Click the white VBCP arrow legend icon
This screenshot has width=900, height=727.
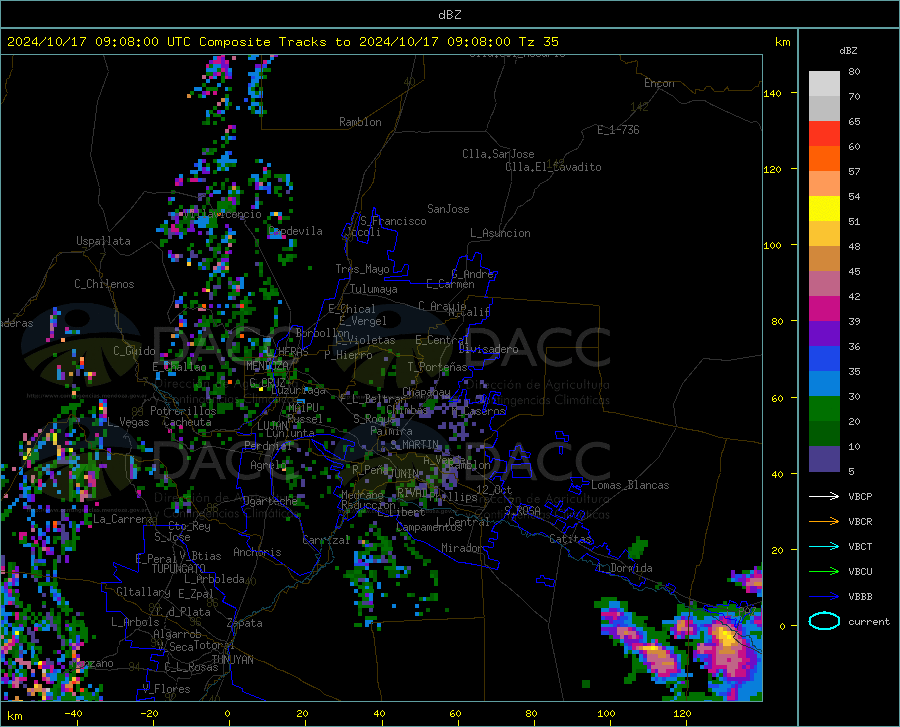point(824,496)
